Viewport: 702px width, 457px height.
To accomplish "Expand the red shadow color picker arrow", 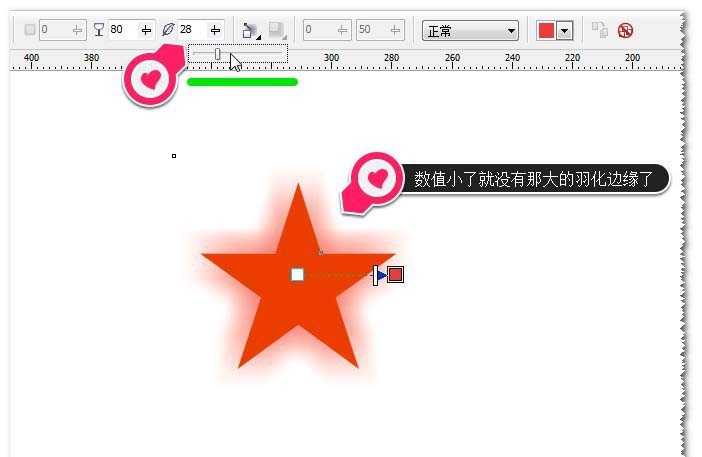I will tap(564, 30).
